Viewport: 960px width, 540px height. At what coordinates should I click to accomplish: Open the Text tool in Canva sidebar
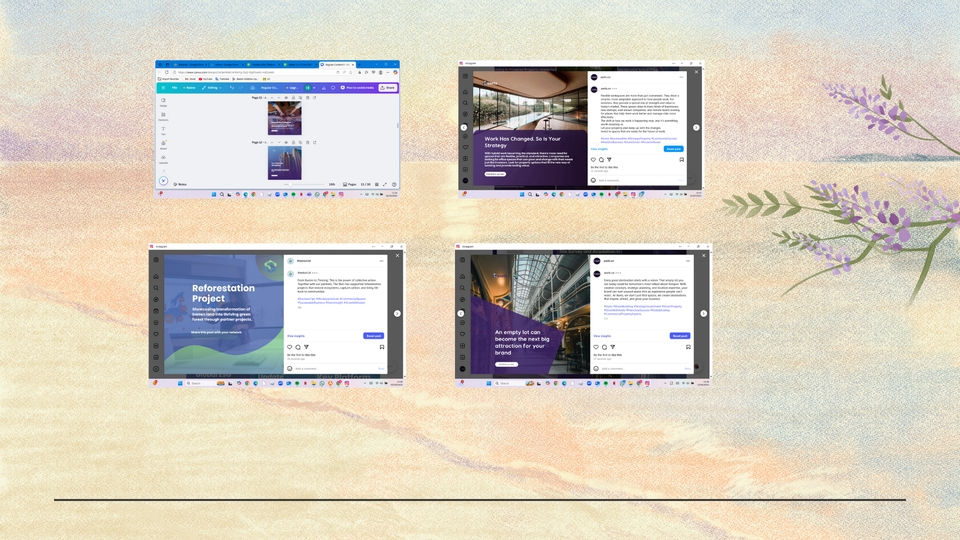click(x=164, y=131)
